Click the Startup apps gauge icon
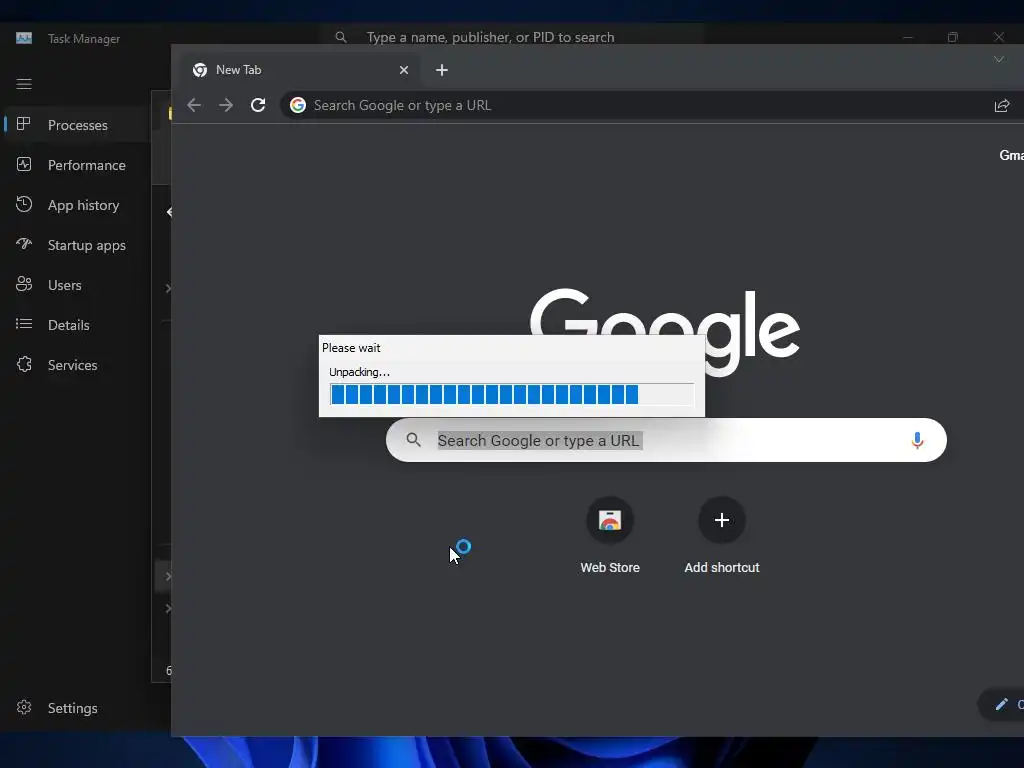The width and height of the screenshot is (1024, 768). tap(24, 244)
